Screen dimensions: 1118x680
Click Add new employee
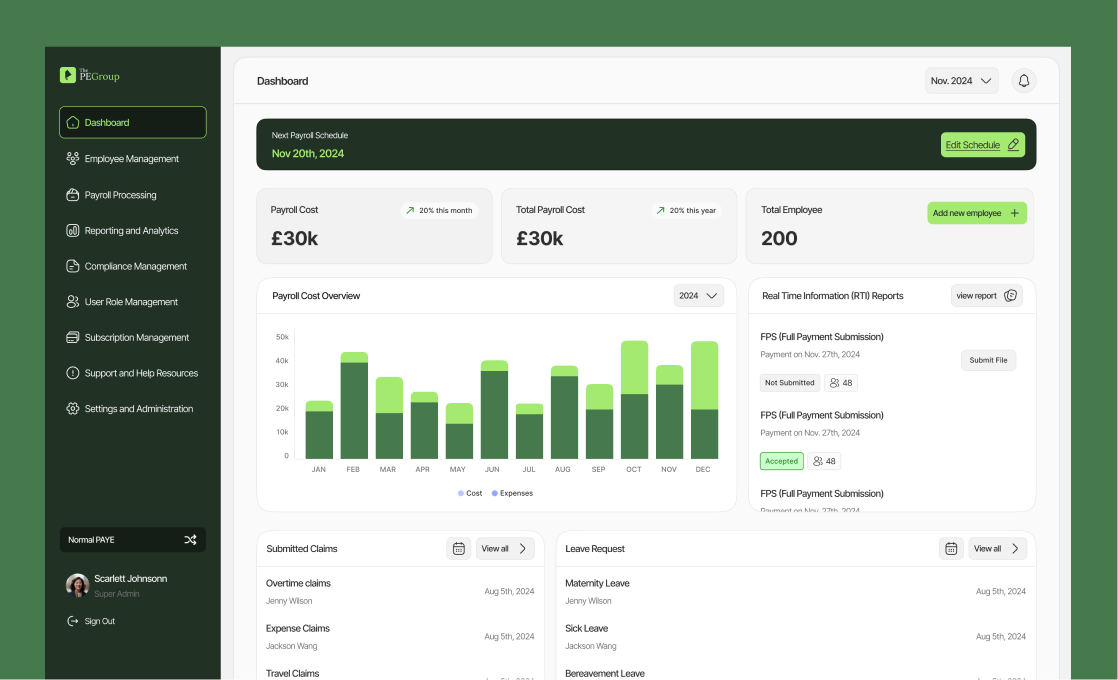(976, 213)
